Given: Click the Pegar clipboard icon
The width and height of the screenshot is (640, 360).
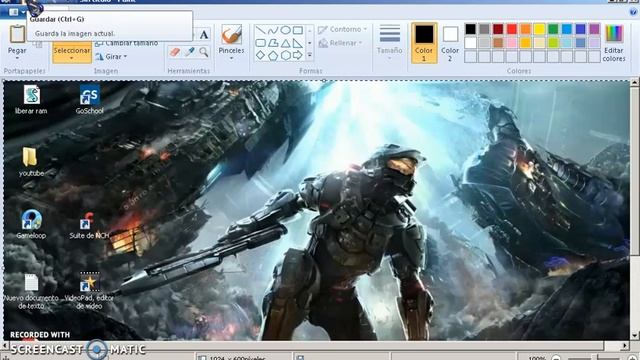Looking at the screenshot, I should 17,34.
